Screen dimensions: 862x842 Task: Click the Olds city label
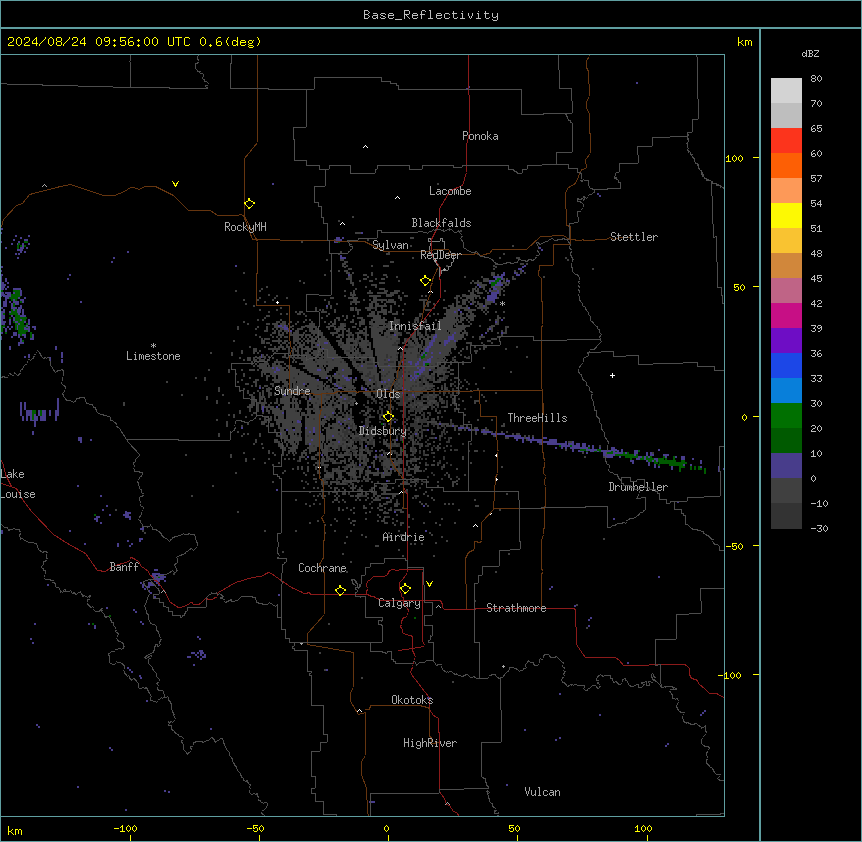pyautogui.click(x=388, y=394)
